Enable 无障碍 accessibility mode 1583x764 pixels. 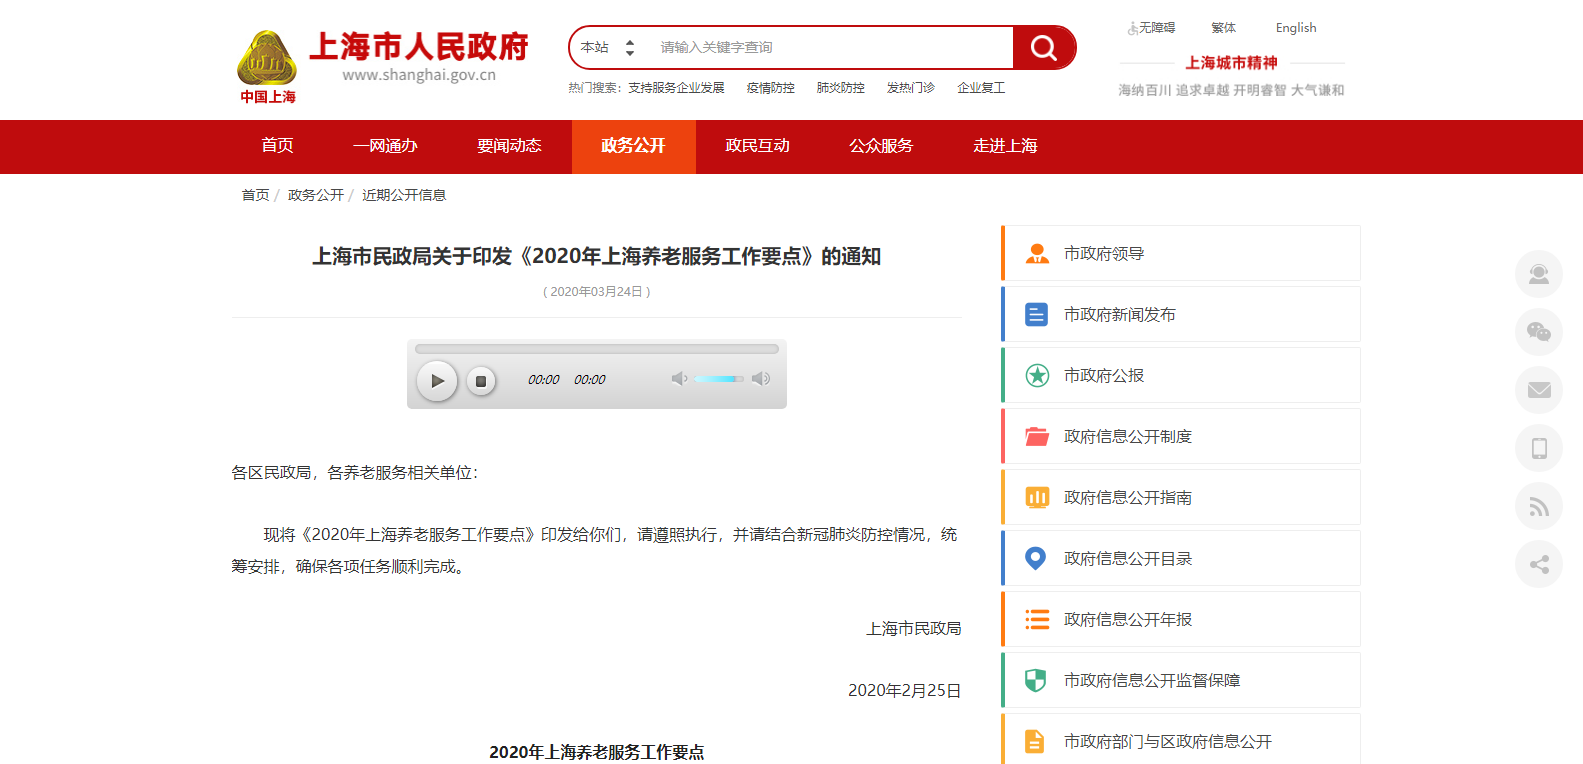pyautogui.click(x=1152, y=28)
